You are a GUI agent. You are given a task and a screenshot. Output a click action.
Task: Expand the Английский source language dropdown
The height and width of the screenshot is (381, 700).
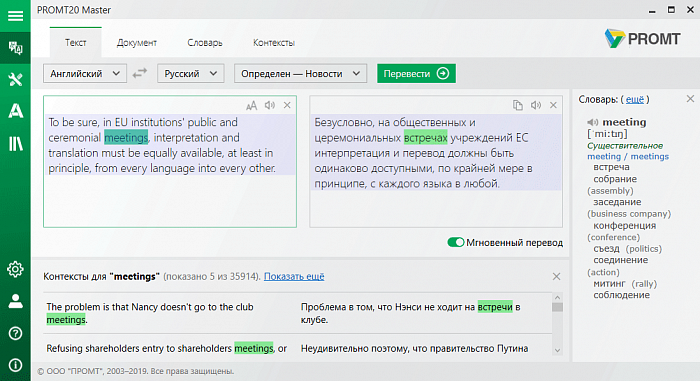tap(85, 74)
